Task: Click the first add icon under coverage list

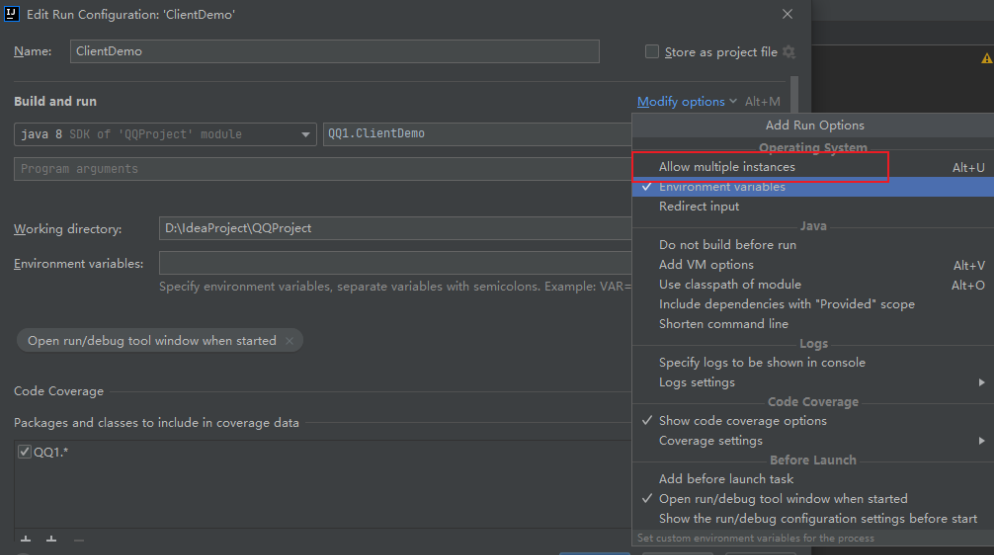Action: click(26, 540)
